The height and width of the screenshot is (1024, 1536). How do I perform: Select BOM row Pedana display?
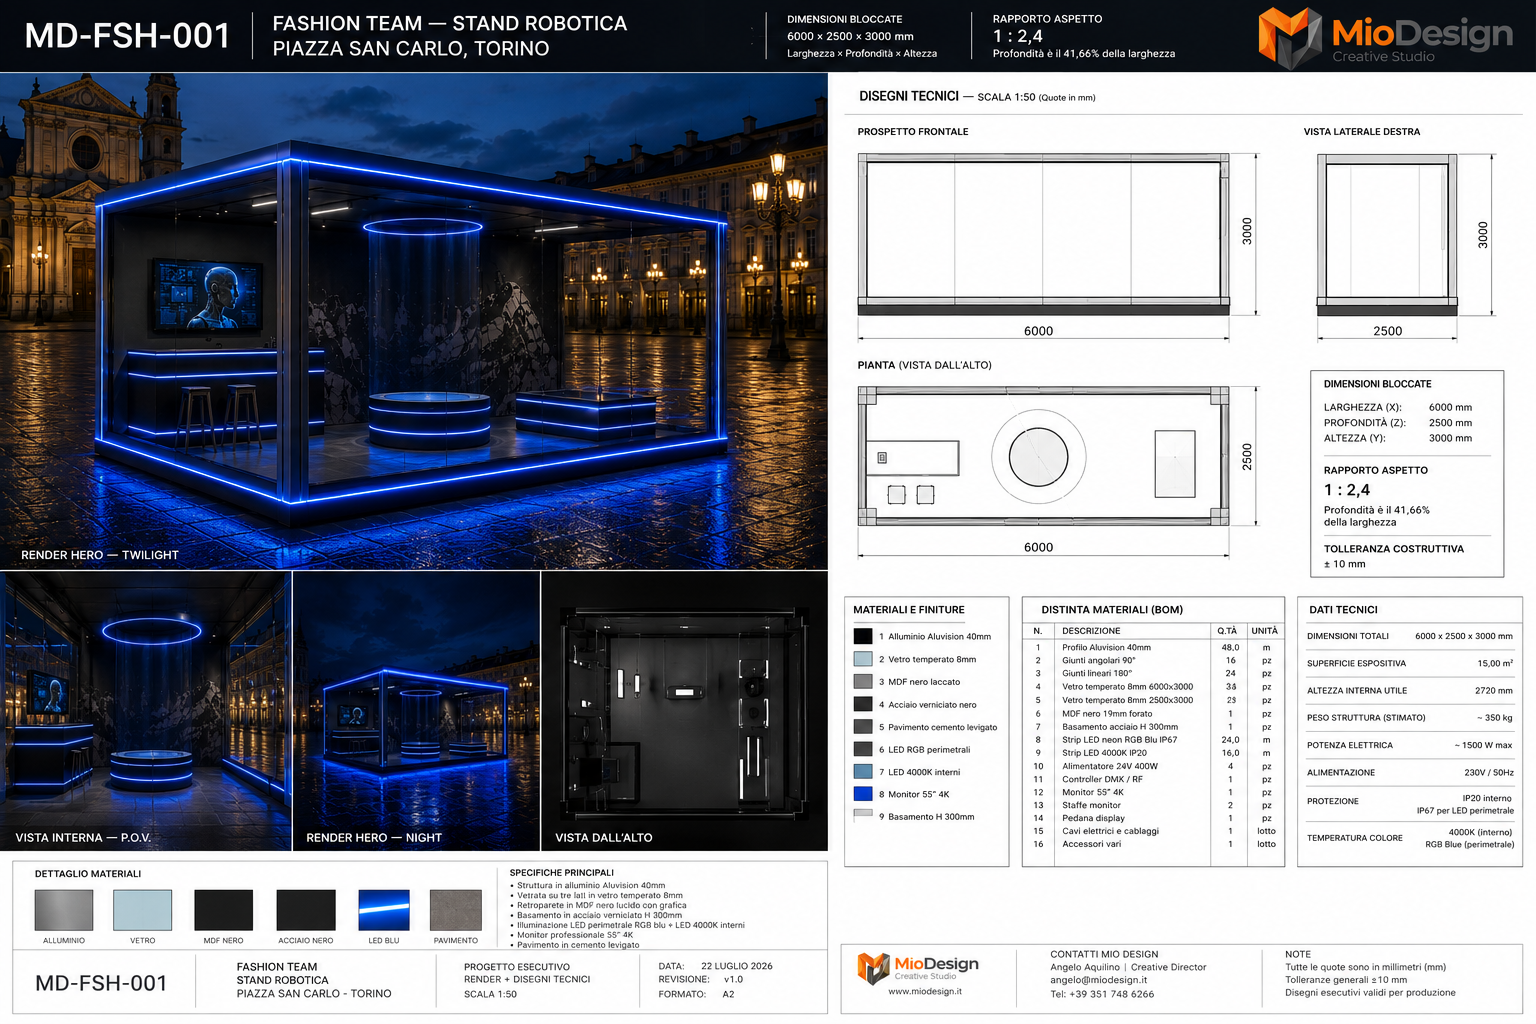click(1153, 818)
